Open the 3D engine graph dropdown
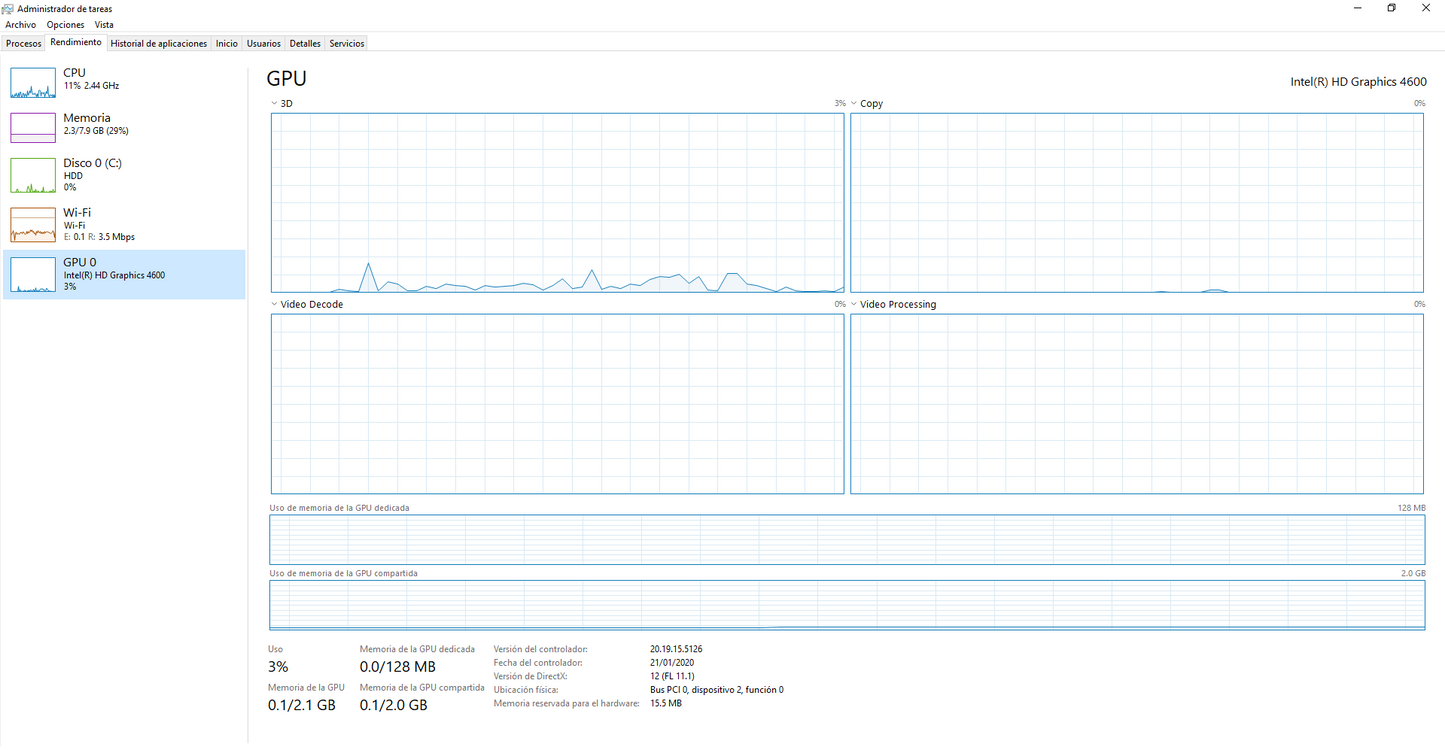 274,104
